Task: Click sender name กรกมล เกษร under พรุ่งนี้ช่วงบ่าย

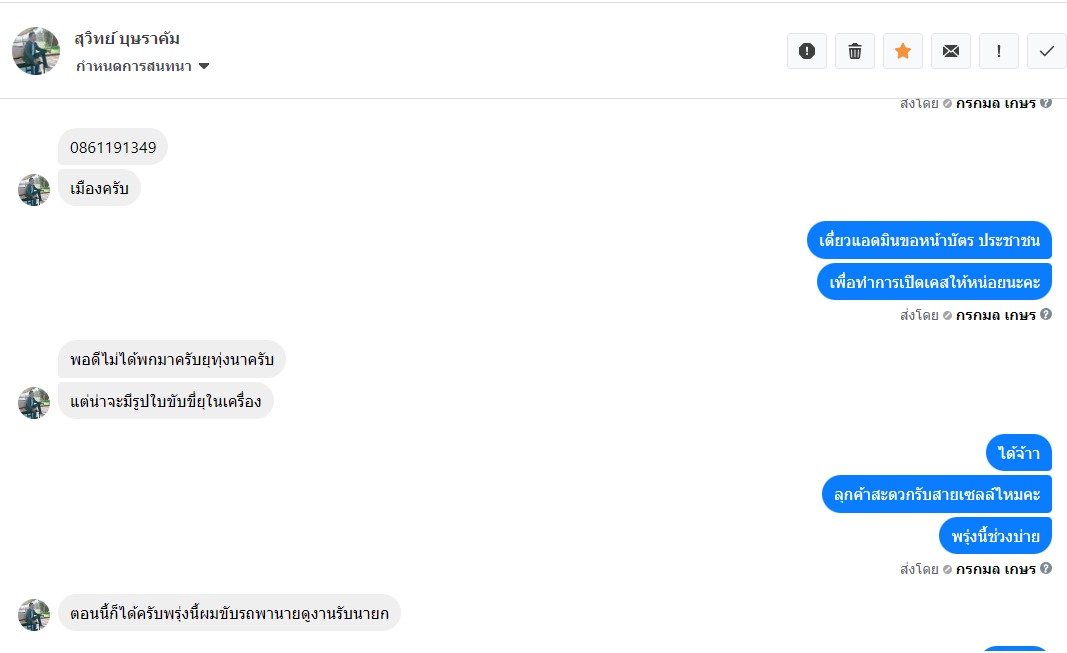Action: [x=995, y=569]
